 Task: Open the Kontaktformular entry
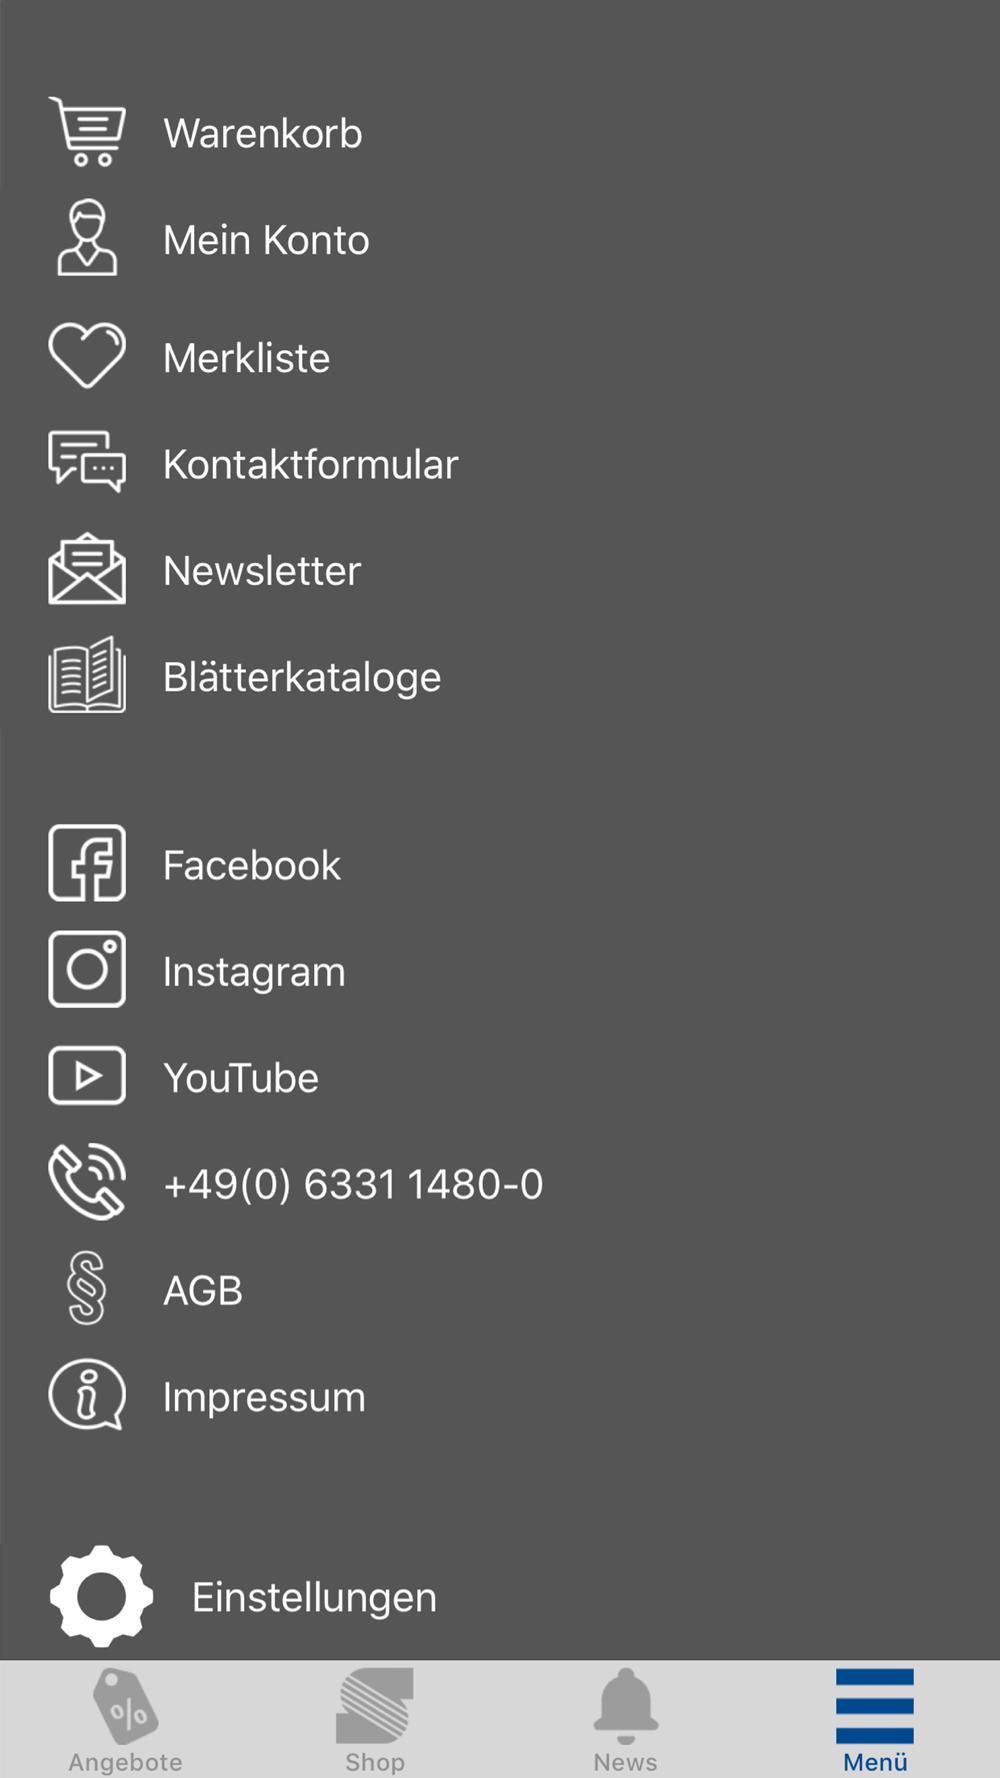(x=310, y=465)
